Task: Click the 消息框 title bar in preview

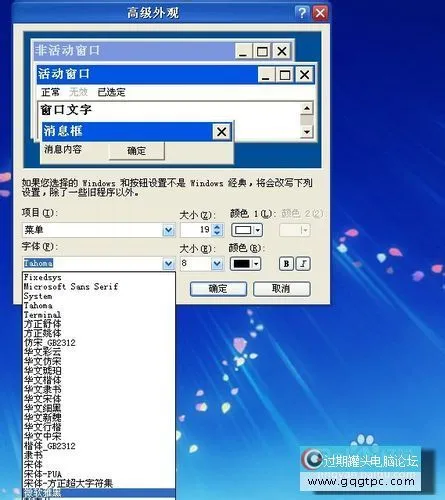Action: pyautogui.click(x=137, y=131)
